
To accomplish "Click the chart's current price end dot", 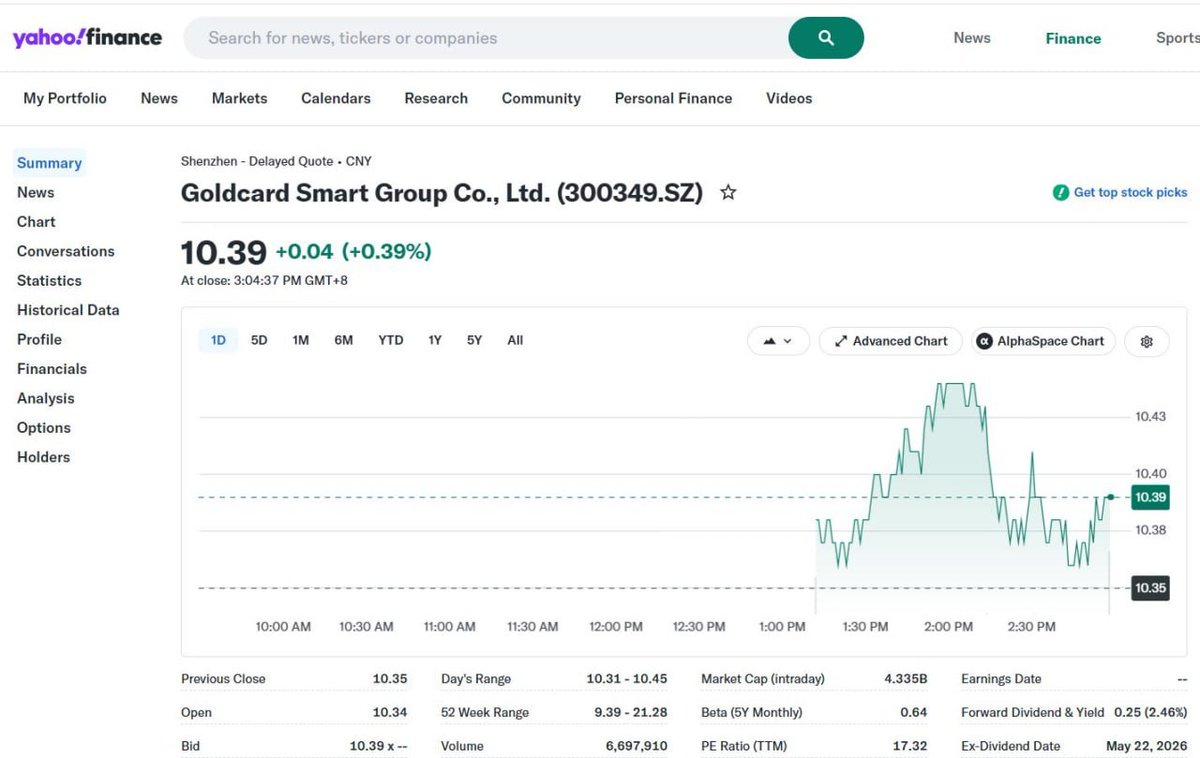I will click(x=1110, y=497).
